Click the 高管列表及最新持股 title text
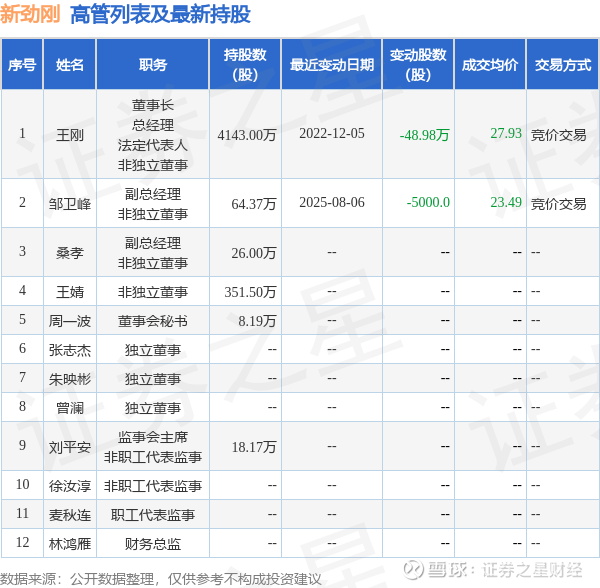 click(160, 15)
